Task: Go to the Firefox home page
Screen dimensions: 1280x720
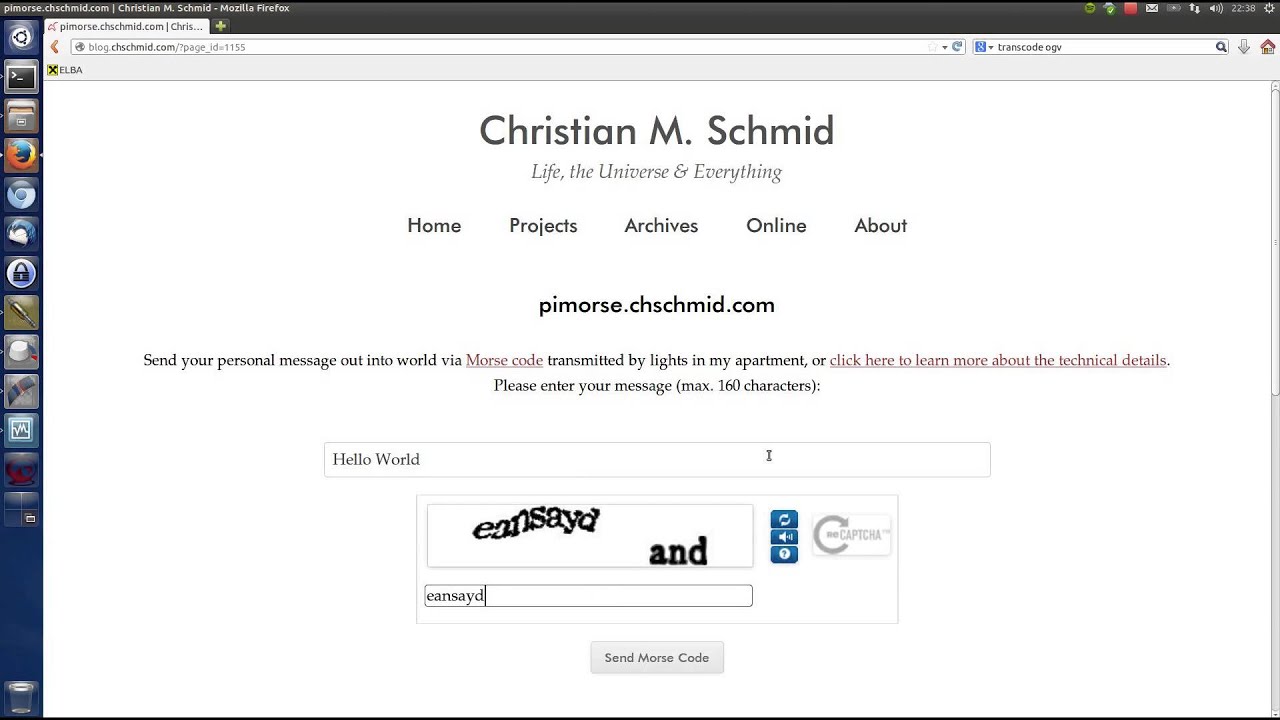Action: [x=1267, y=47]
